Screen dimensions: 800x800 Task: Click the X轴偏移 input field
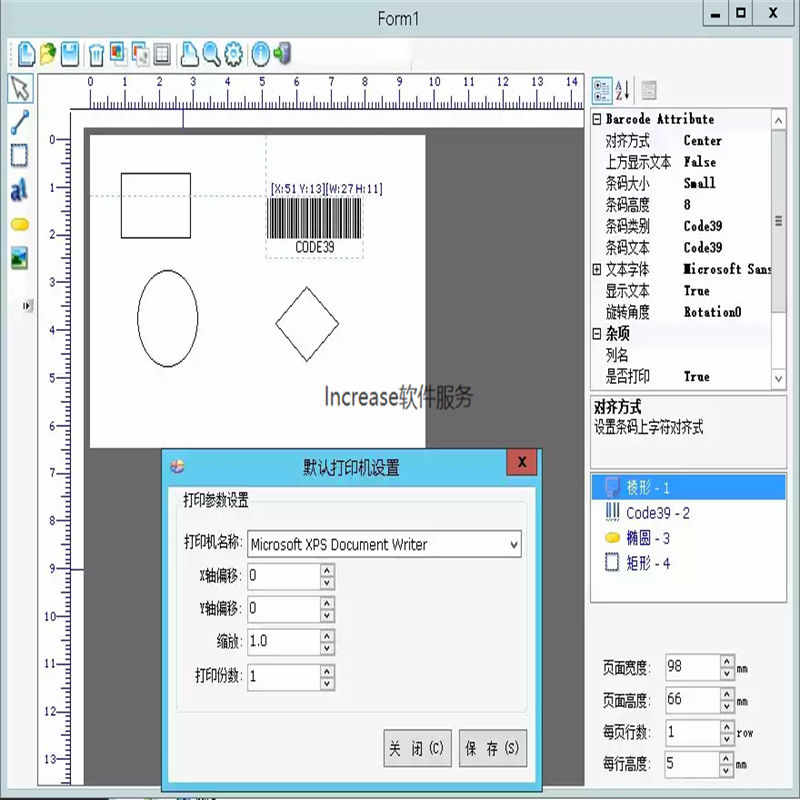(284, 577)
